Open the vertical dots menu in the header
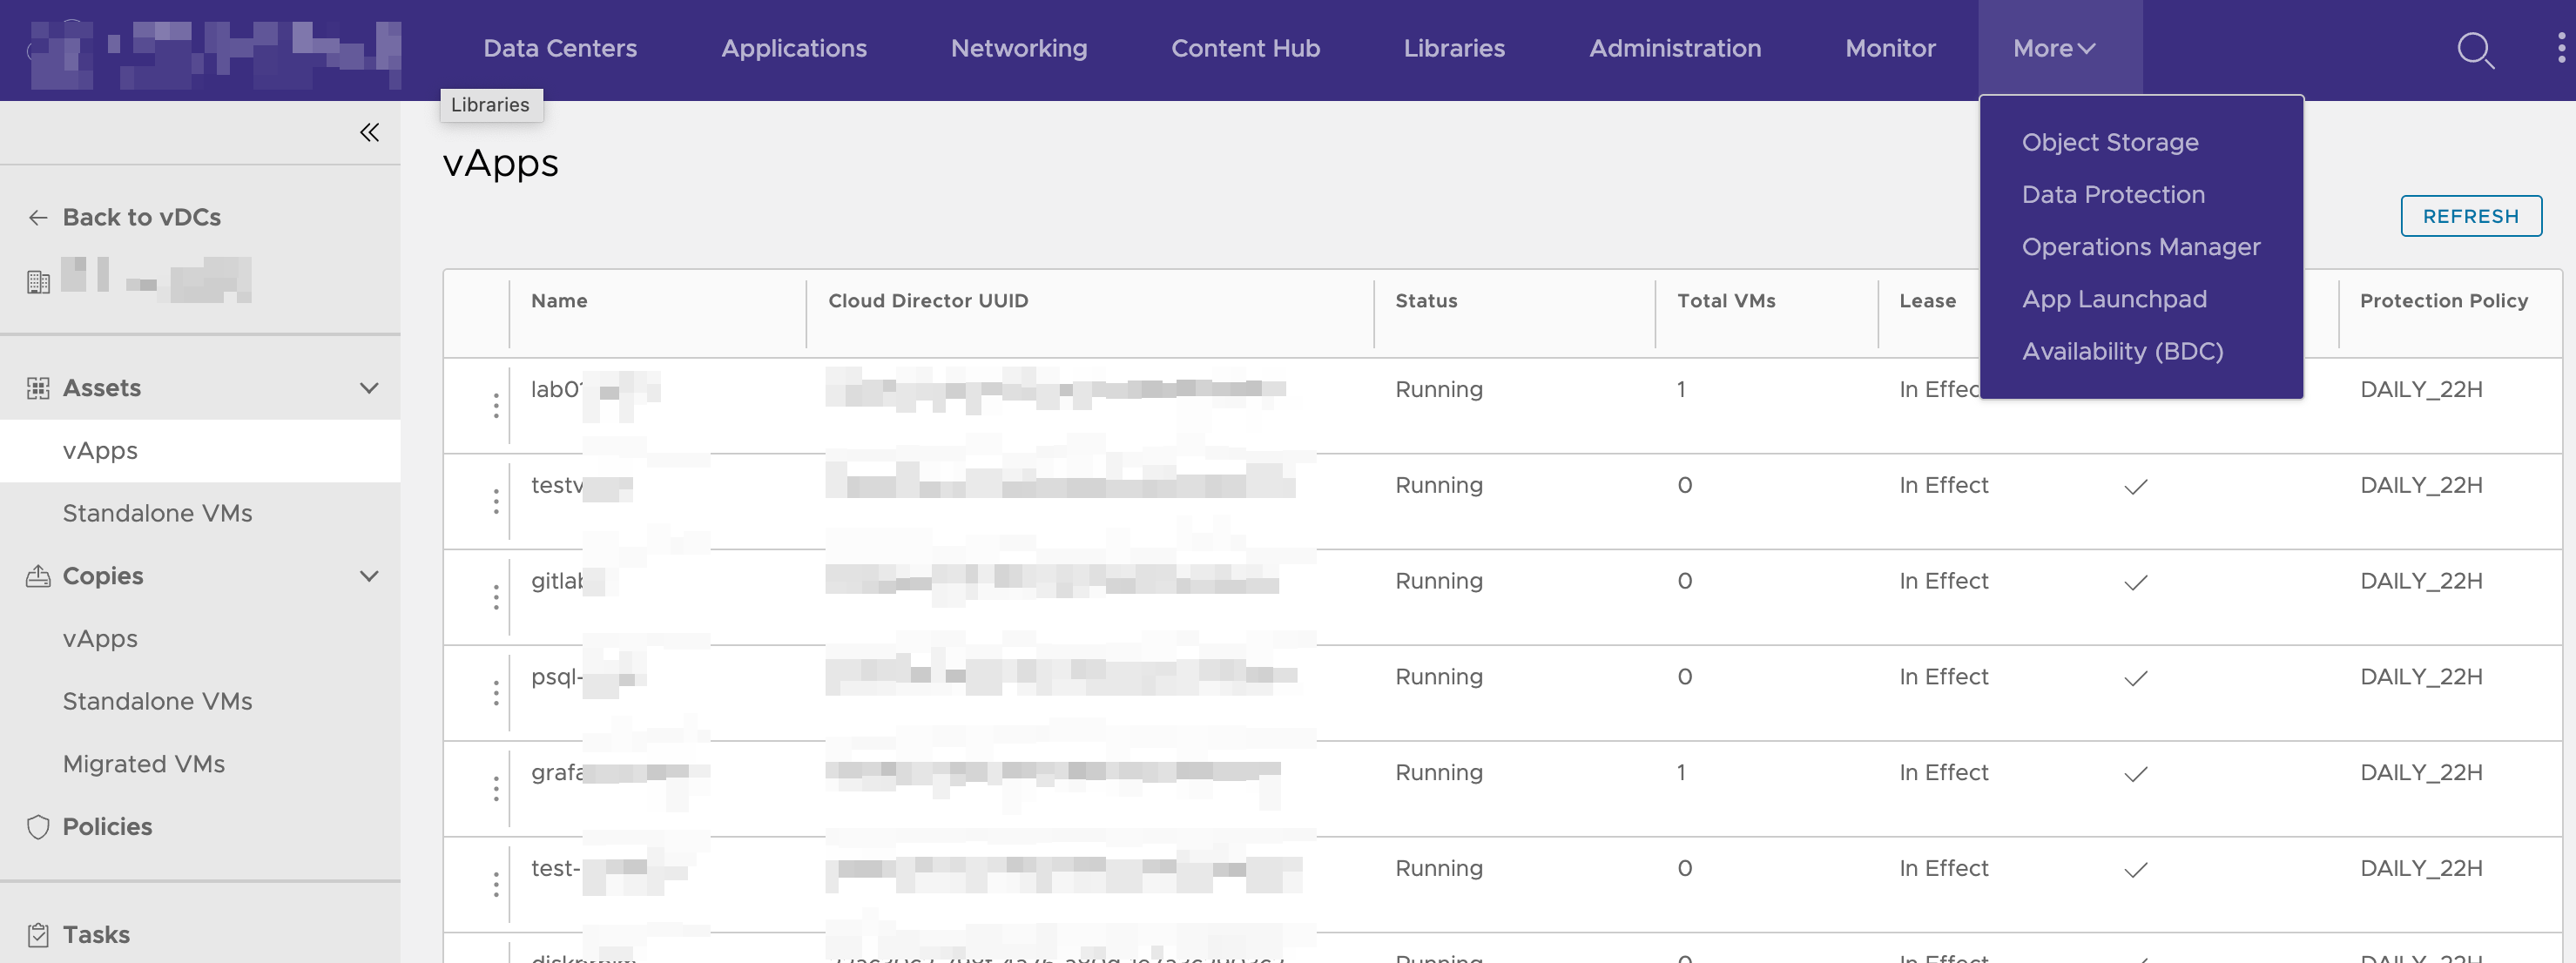Image resolution: width=2576 pixels, height=963 pixels. coord(2561,48)
